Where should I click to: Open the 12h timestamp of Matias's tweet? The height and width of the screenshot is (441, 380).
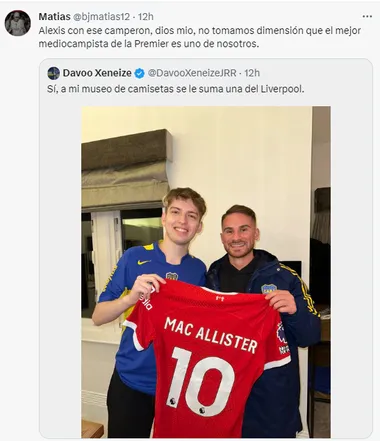coord(146,16)
